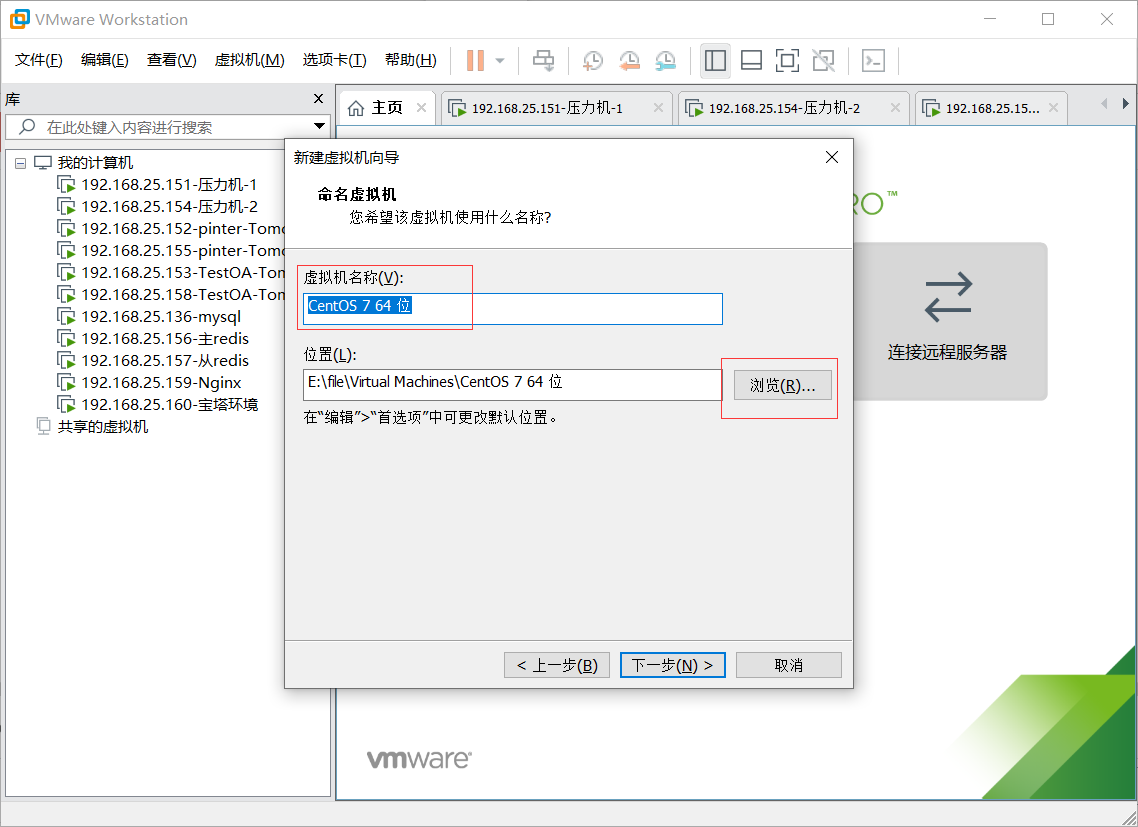Viewport: 1138px width, 827px height.
Task: Open the library search dropdown arrow
Action: pyautogui.click(x=319, y=126)
